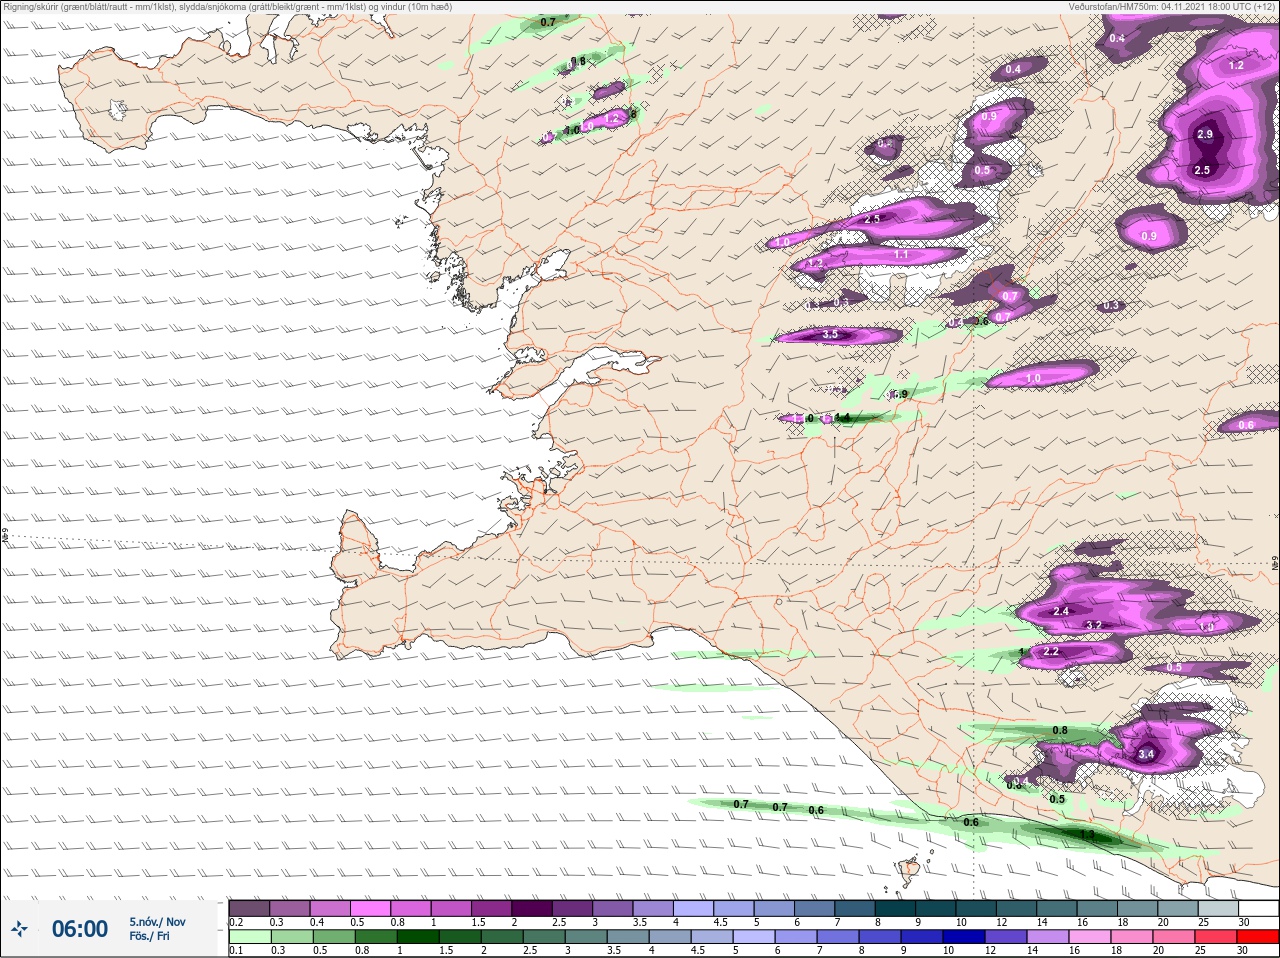Click the 'Fös./ Fri' weekday label

(149, 936)
